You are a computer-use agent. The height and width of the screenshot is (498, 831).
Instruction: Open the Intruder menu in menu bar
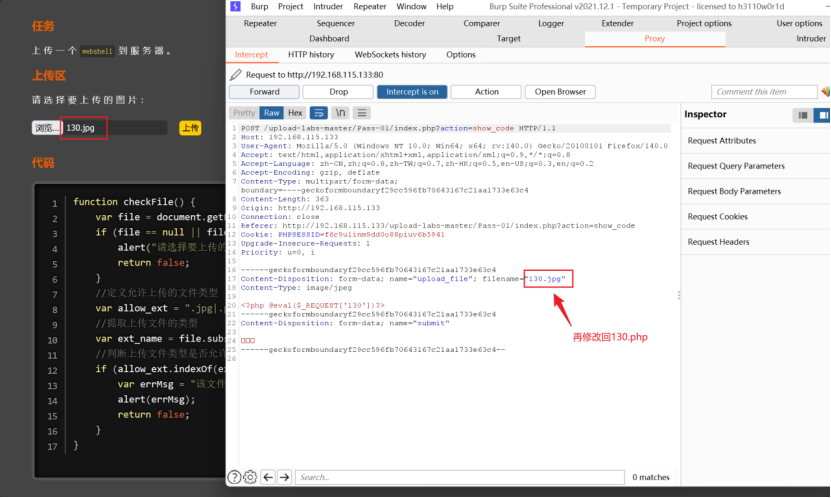click(x=328, y=6)
